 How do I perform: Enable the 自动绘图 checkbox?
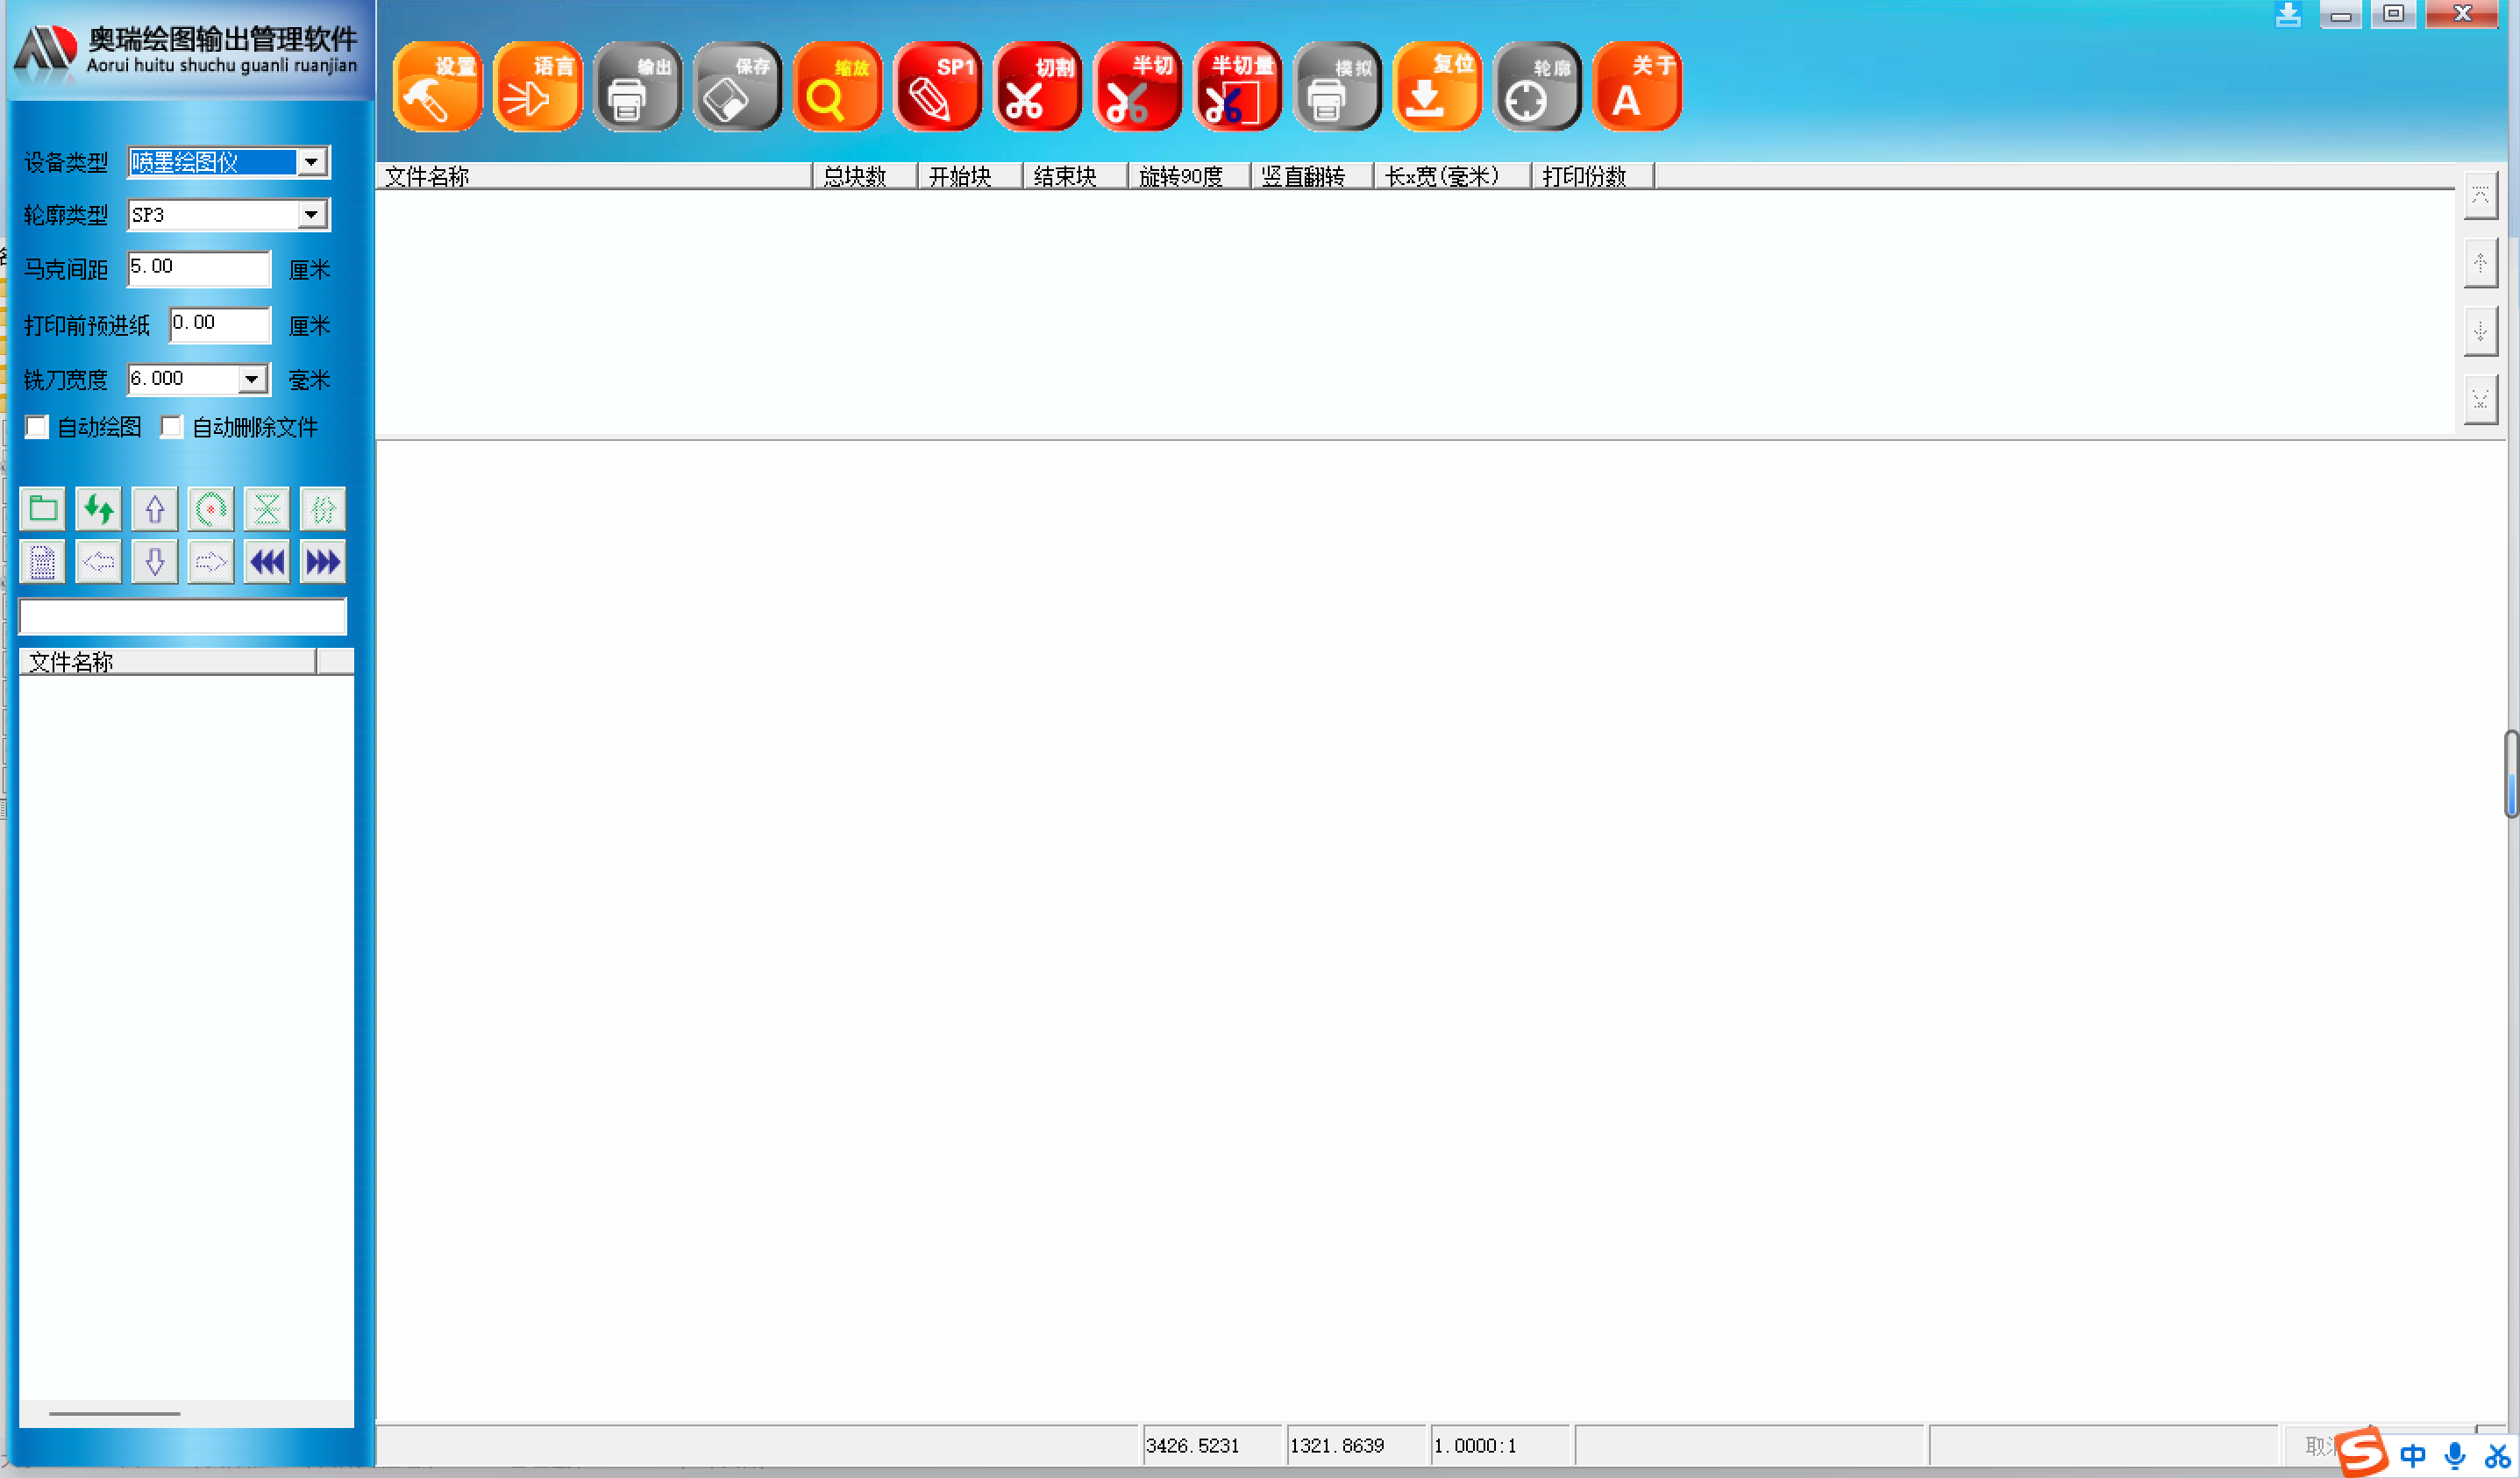(37, 427)
